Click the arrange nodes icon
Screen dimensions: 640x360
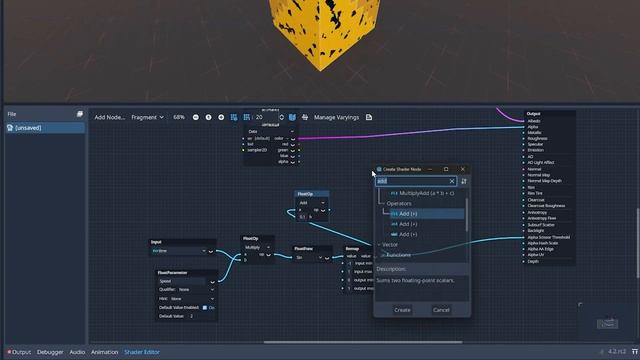(x=305, y=117)
